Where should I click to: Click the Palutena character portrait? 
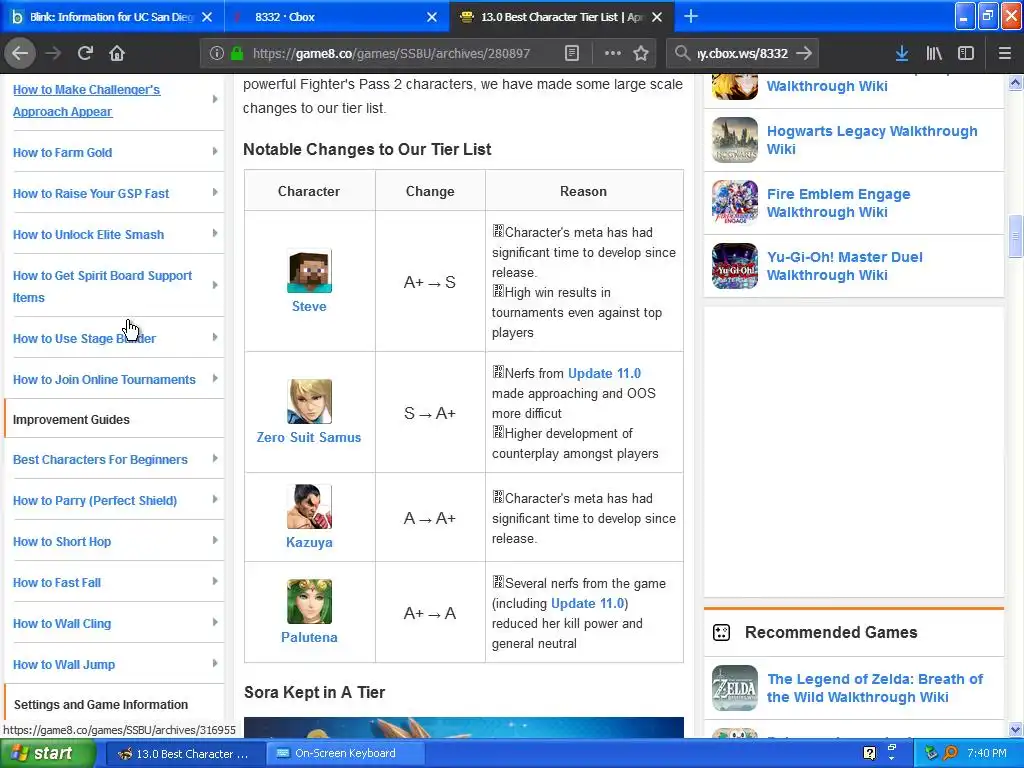310,601
